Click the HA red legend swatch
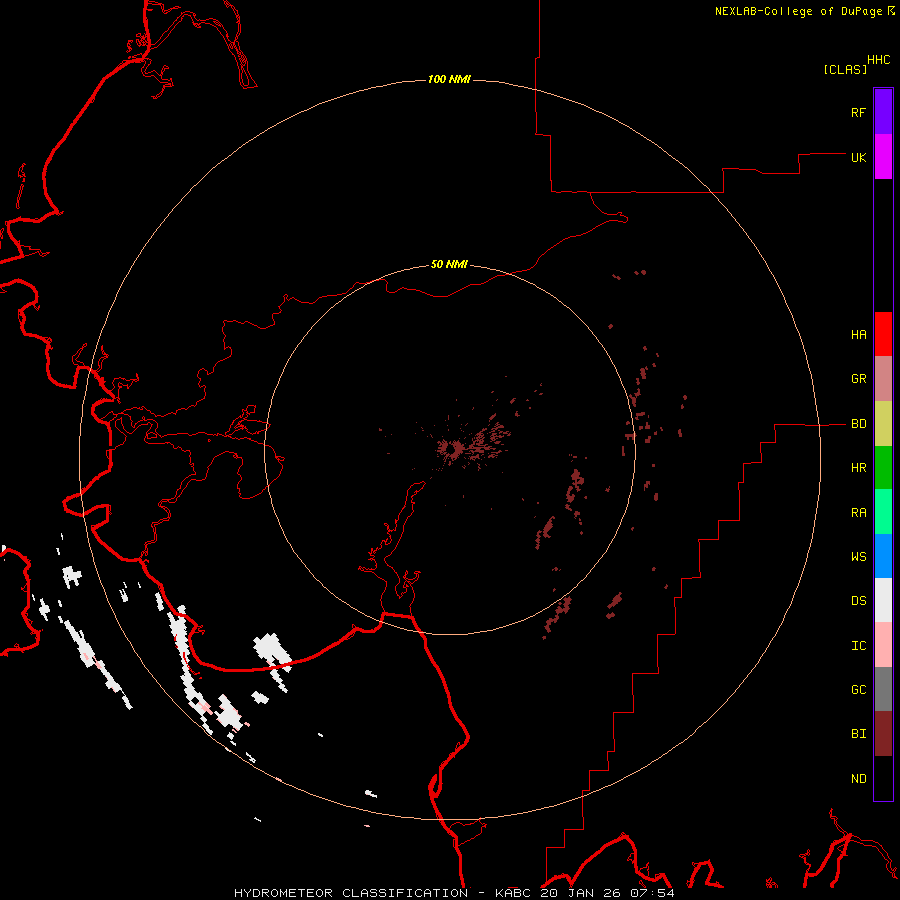Viewport: 900px width, 900px height. tap(883, 334)
